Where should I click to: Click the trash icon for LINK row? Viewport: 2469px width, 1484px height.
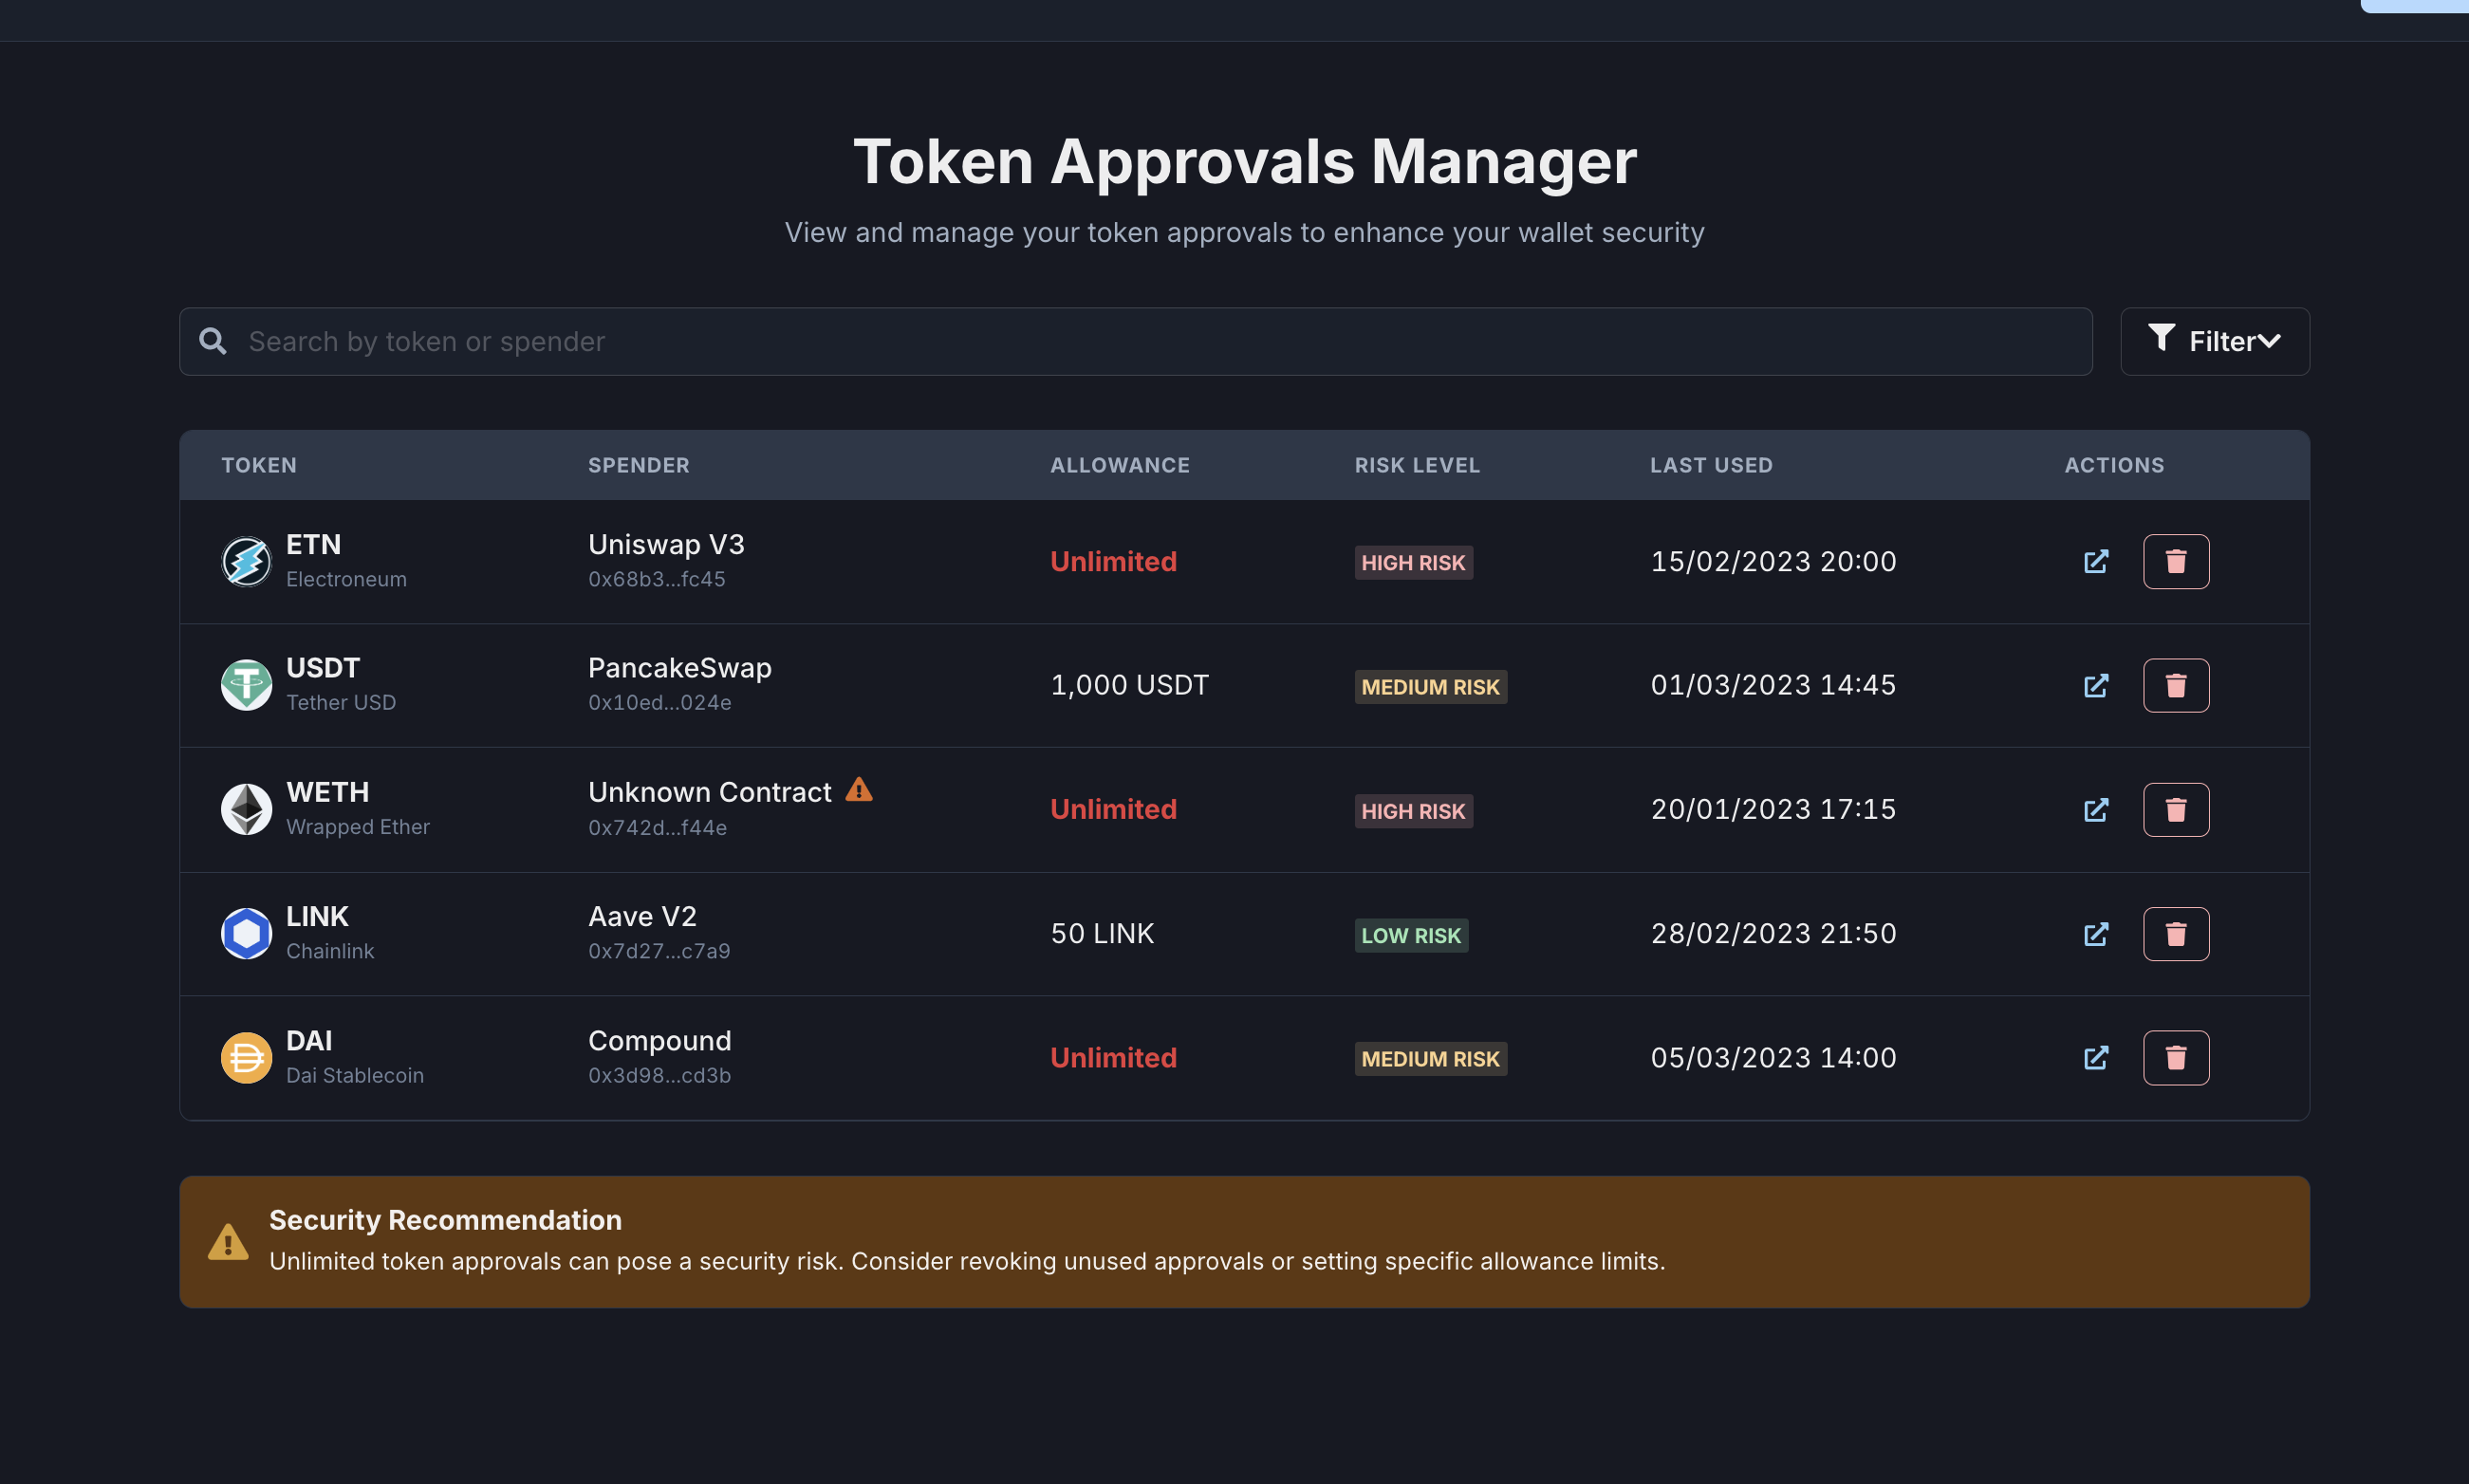[x=2175, y=933]
